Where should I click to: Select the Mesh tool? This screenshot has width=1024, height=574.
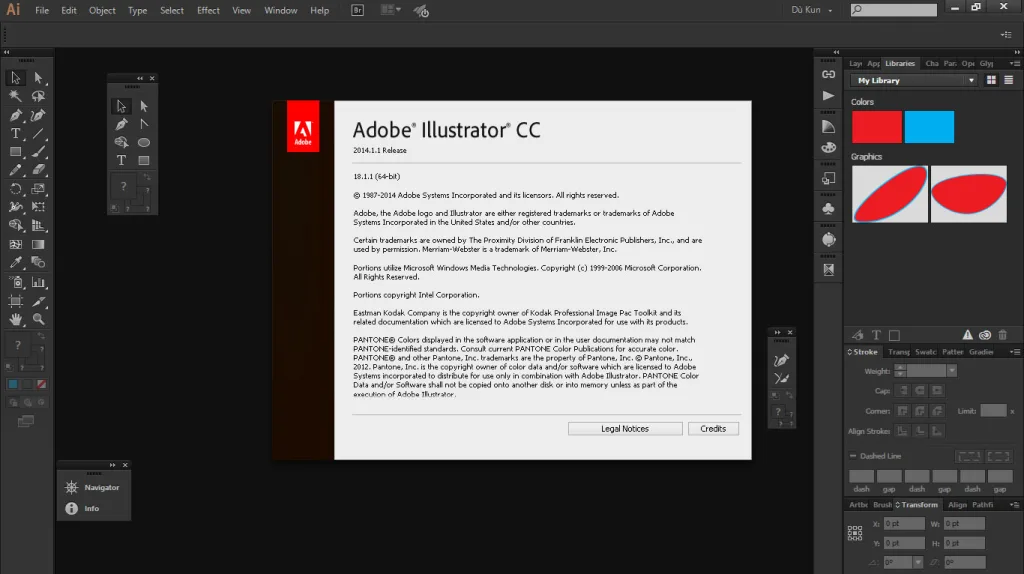pos(15,244)
